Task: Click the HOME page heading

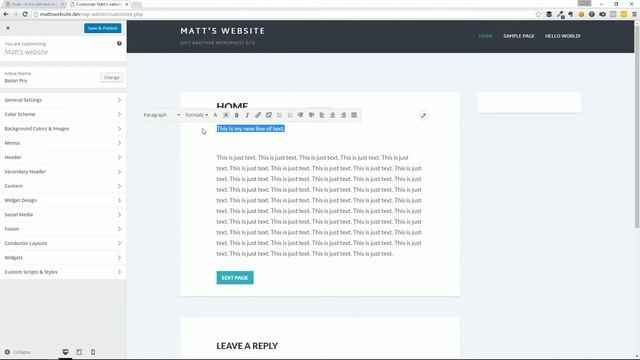Action: 232,106
